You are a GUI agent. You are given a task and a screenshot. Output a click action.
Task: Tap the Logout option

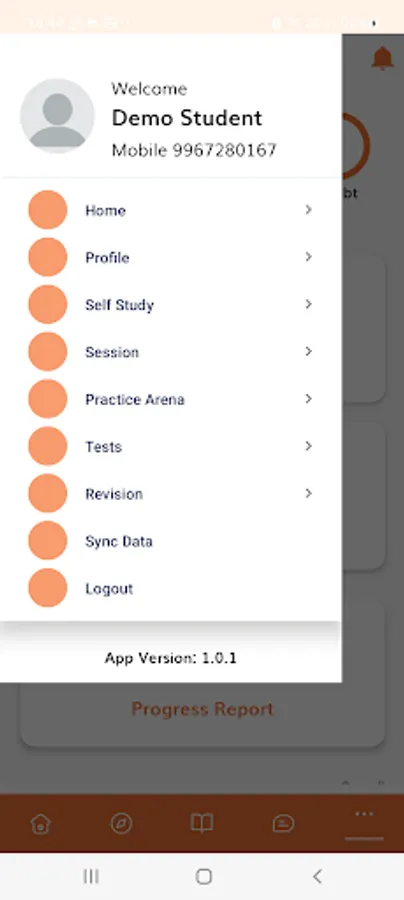tap(170, 588)
